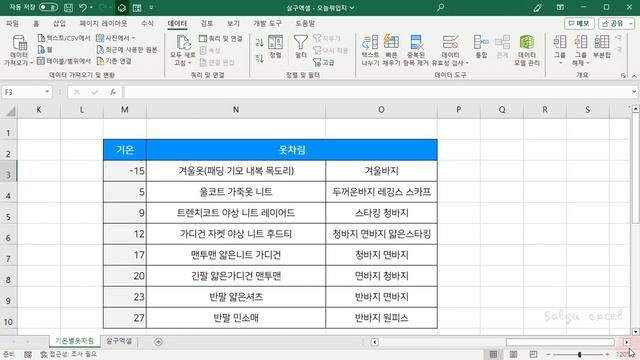The image size is (640, 360).
Task: Click zoom out minus button
Action: (548, 354)
